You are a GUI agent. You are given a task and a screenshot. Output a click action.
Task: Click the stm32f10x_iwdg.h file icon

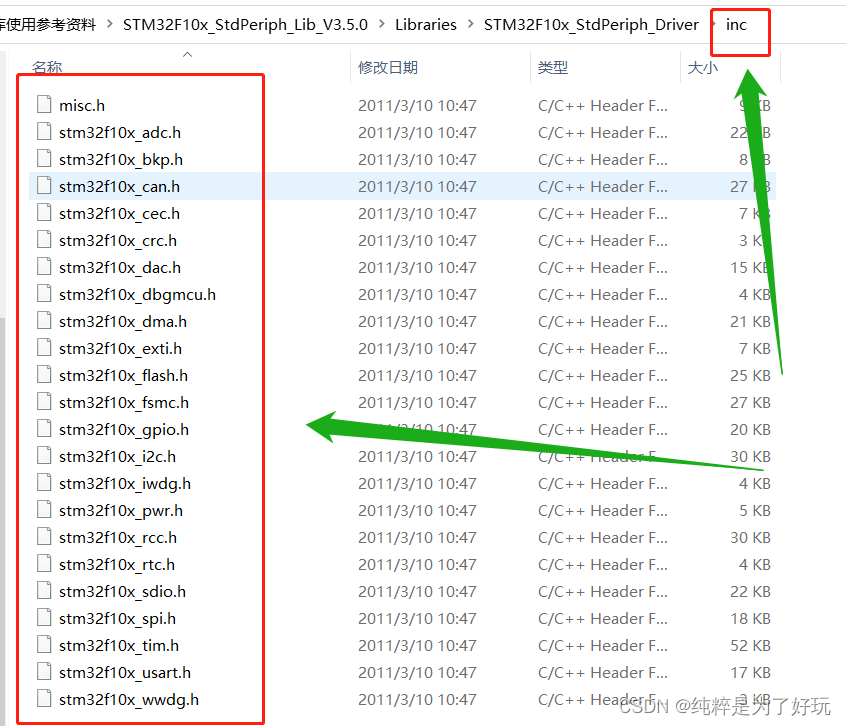[44, 482]
